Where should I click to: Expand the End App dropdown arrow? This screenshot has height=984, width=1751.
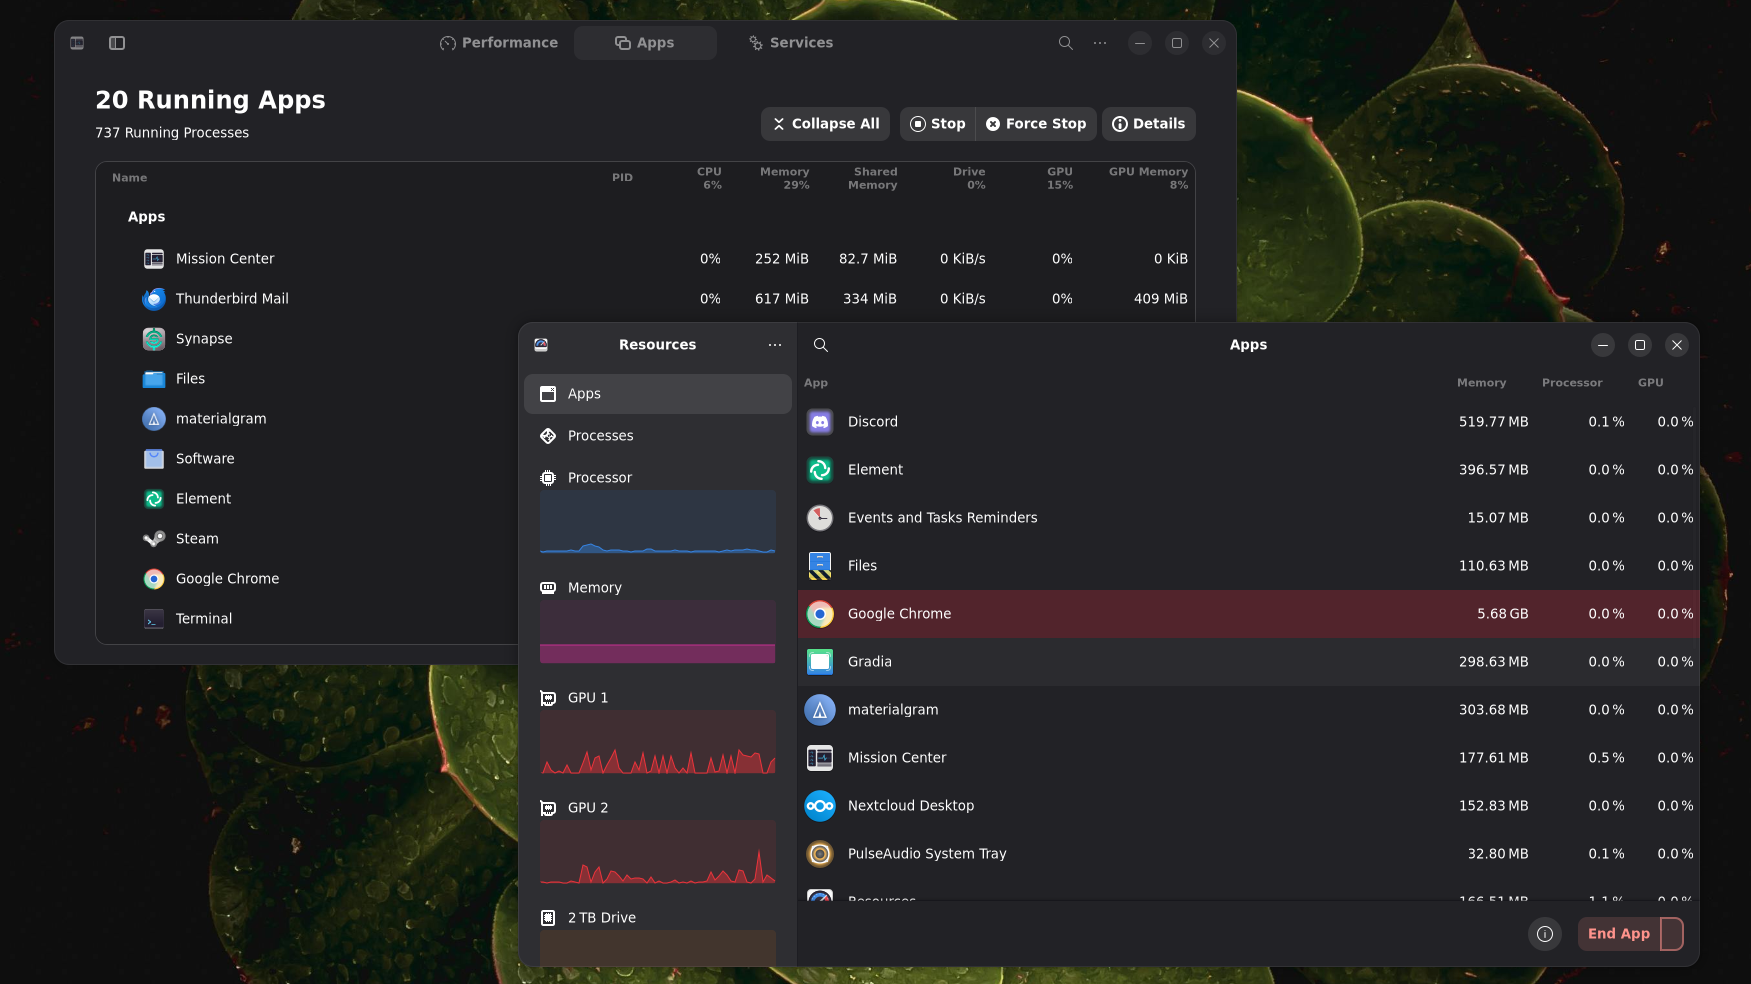click(1672, 934)
